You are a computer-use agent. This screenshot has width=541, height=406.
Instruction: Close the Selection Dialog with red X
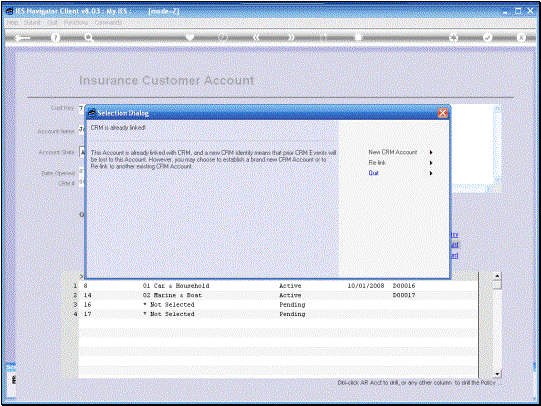443,113
